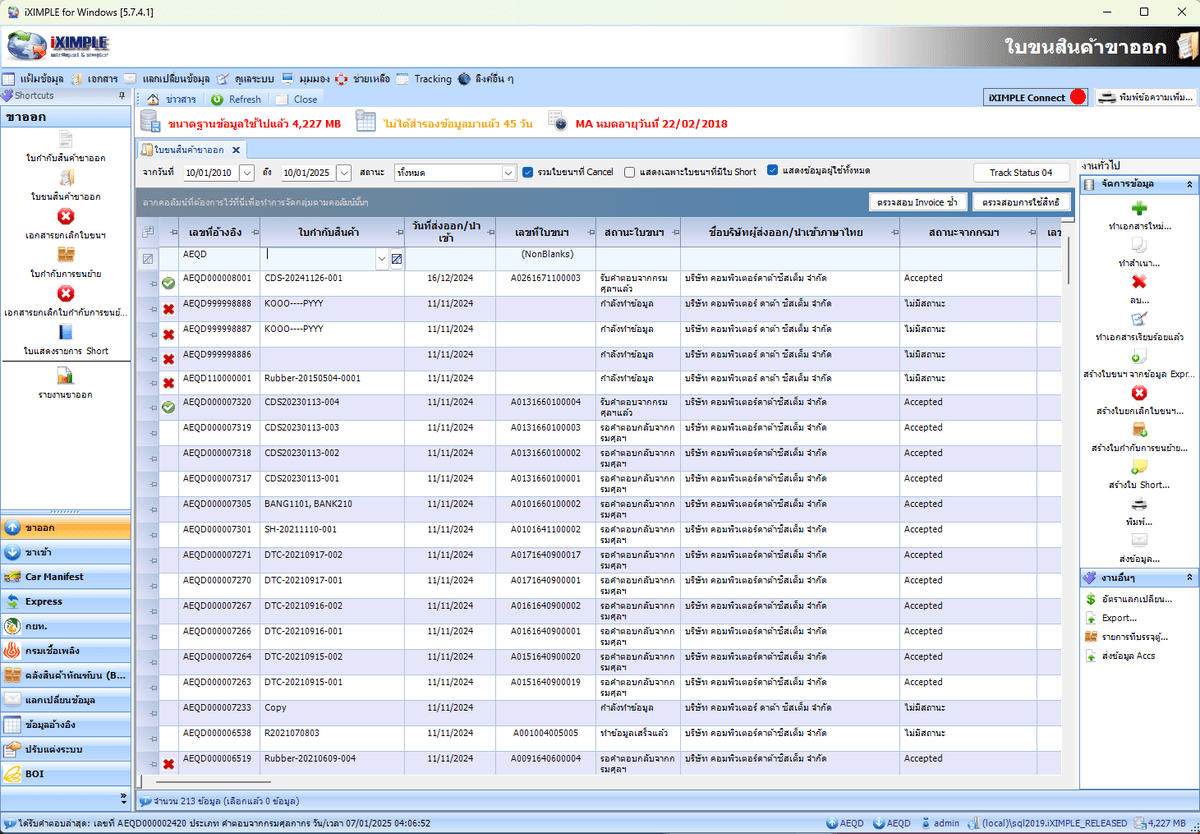Click the ข่าวสาร home icon
This screenshot has width=1200, height=834.
[152, 99]
